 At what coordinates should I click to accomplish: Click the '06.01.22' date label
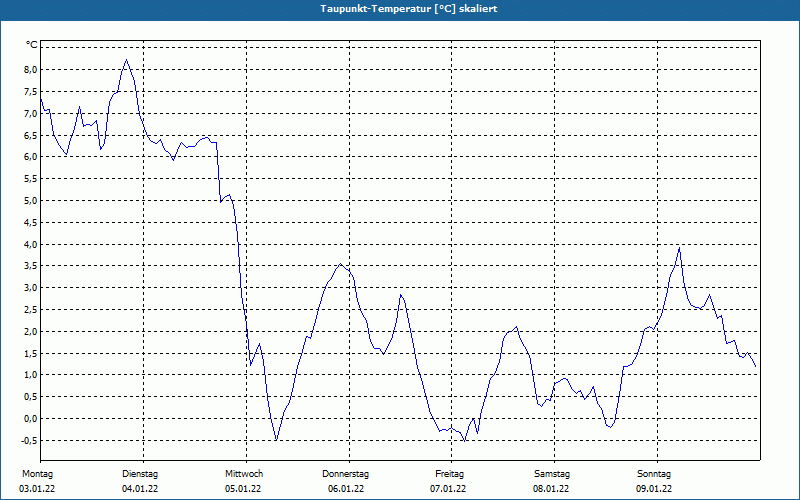coord(346,489)
